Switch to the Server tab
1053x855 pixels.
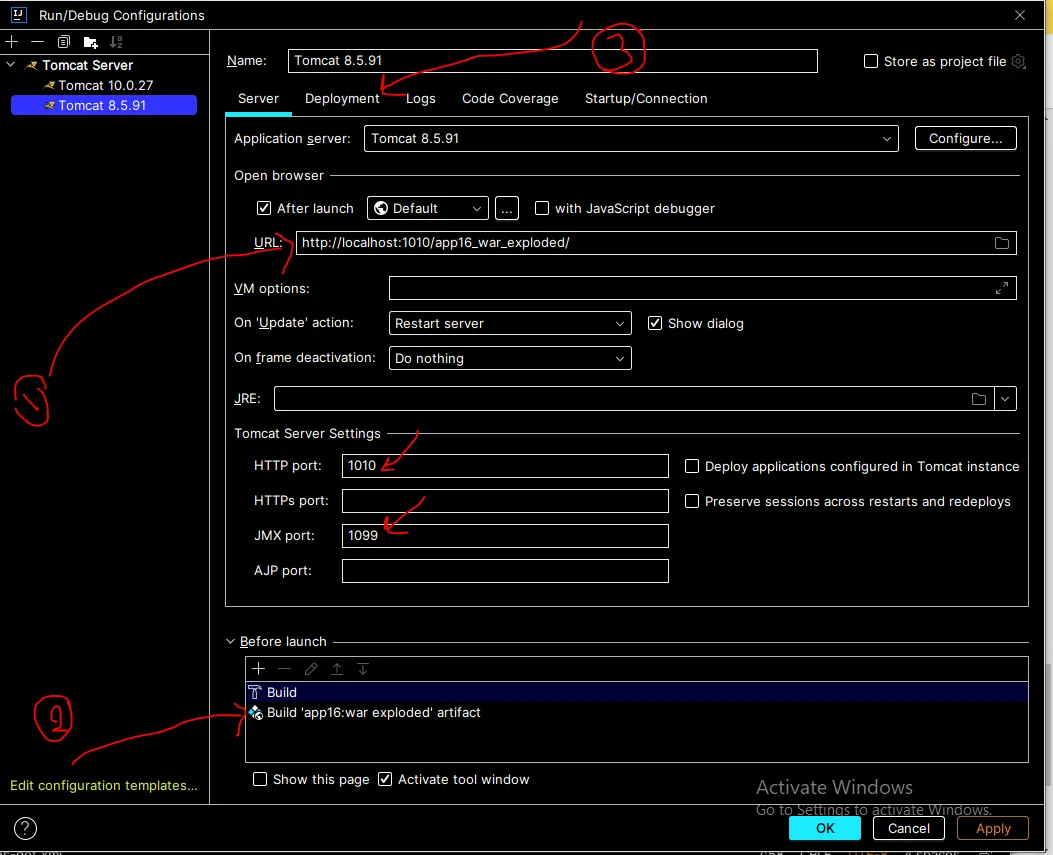pos(258,99)
